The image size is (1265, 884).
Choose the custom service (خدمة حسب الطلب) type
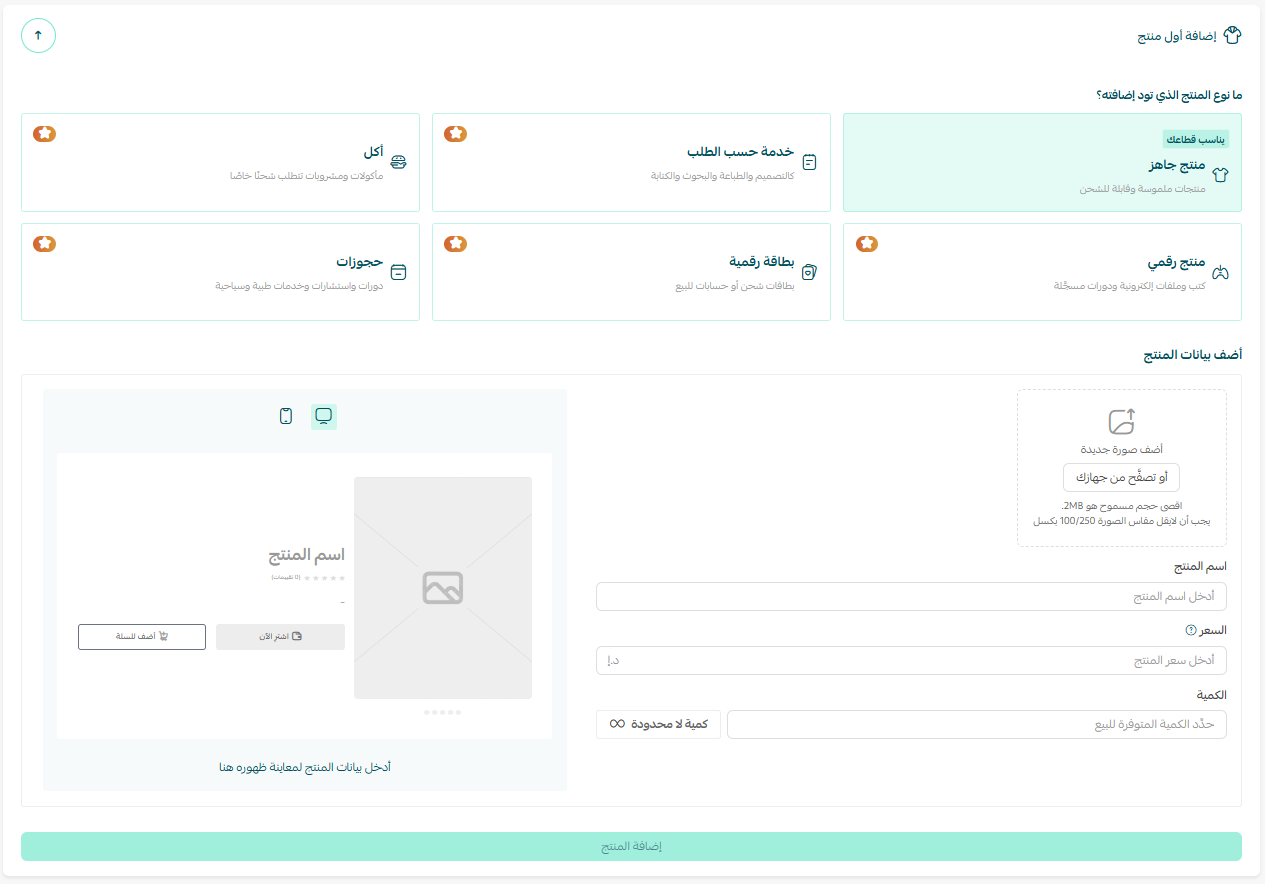pos(630,162)
